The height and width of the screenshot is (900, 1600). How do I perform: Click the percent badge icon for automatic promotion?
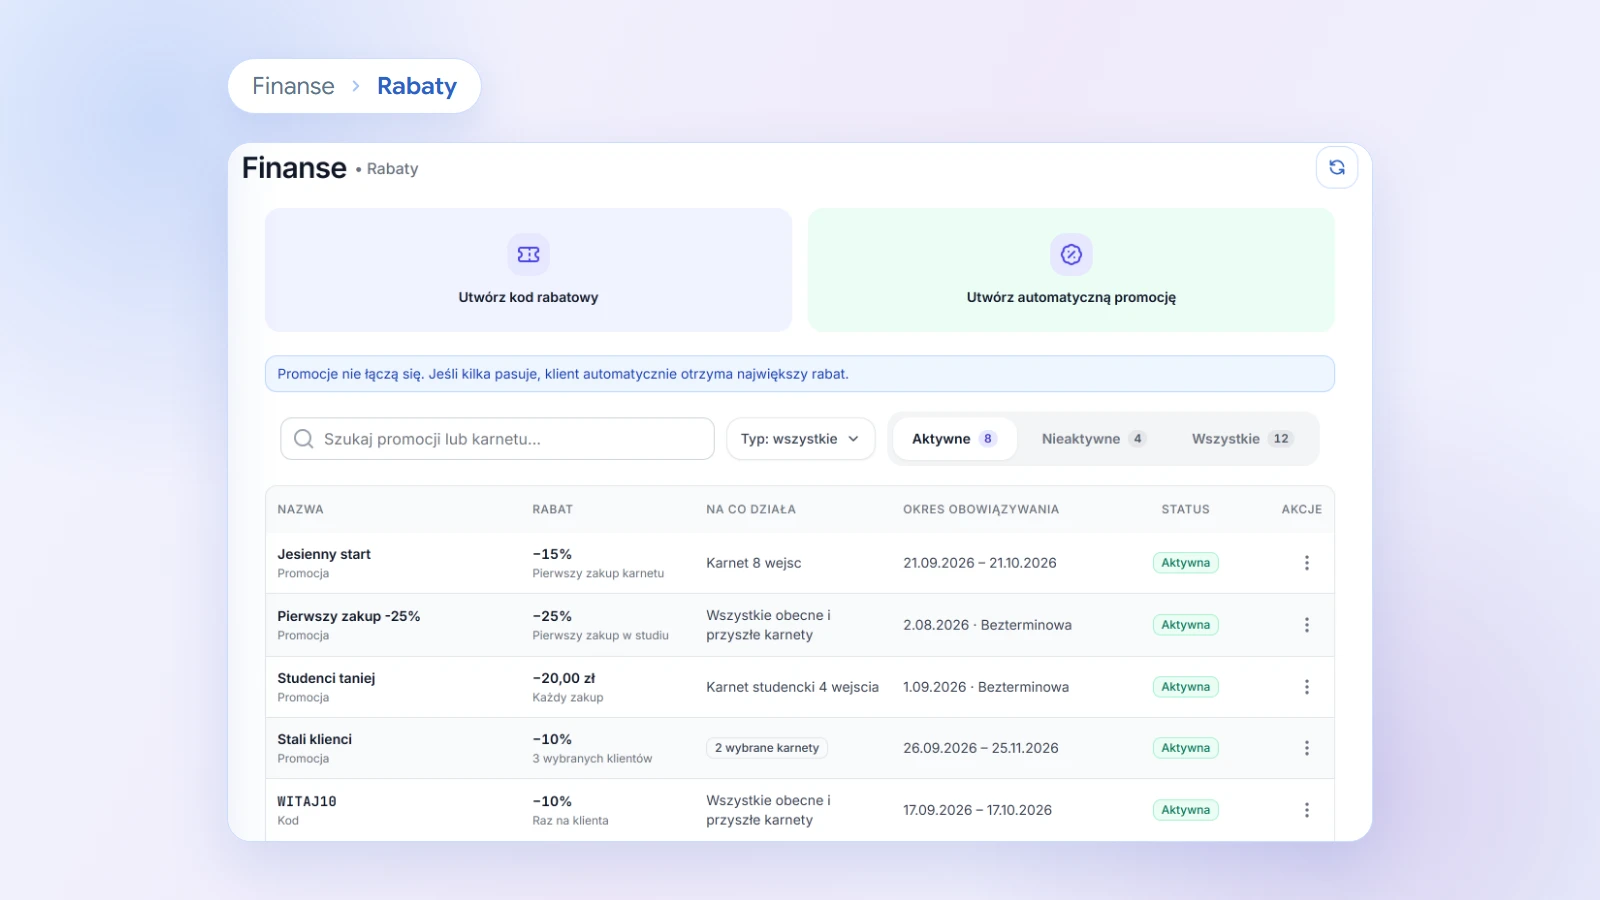coord(1071,255)
